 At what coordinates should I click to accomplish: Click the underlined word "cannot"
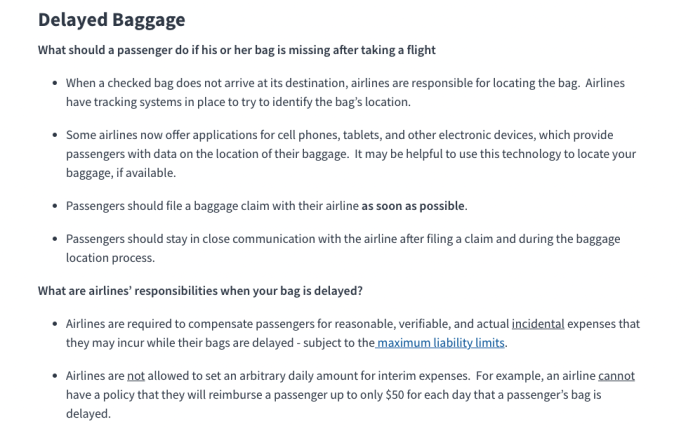pos(616,376)
